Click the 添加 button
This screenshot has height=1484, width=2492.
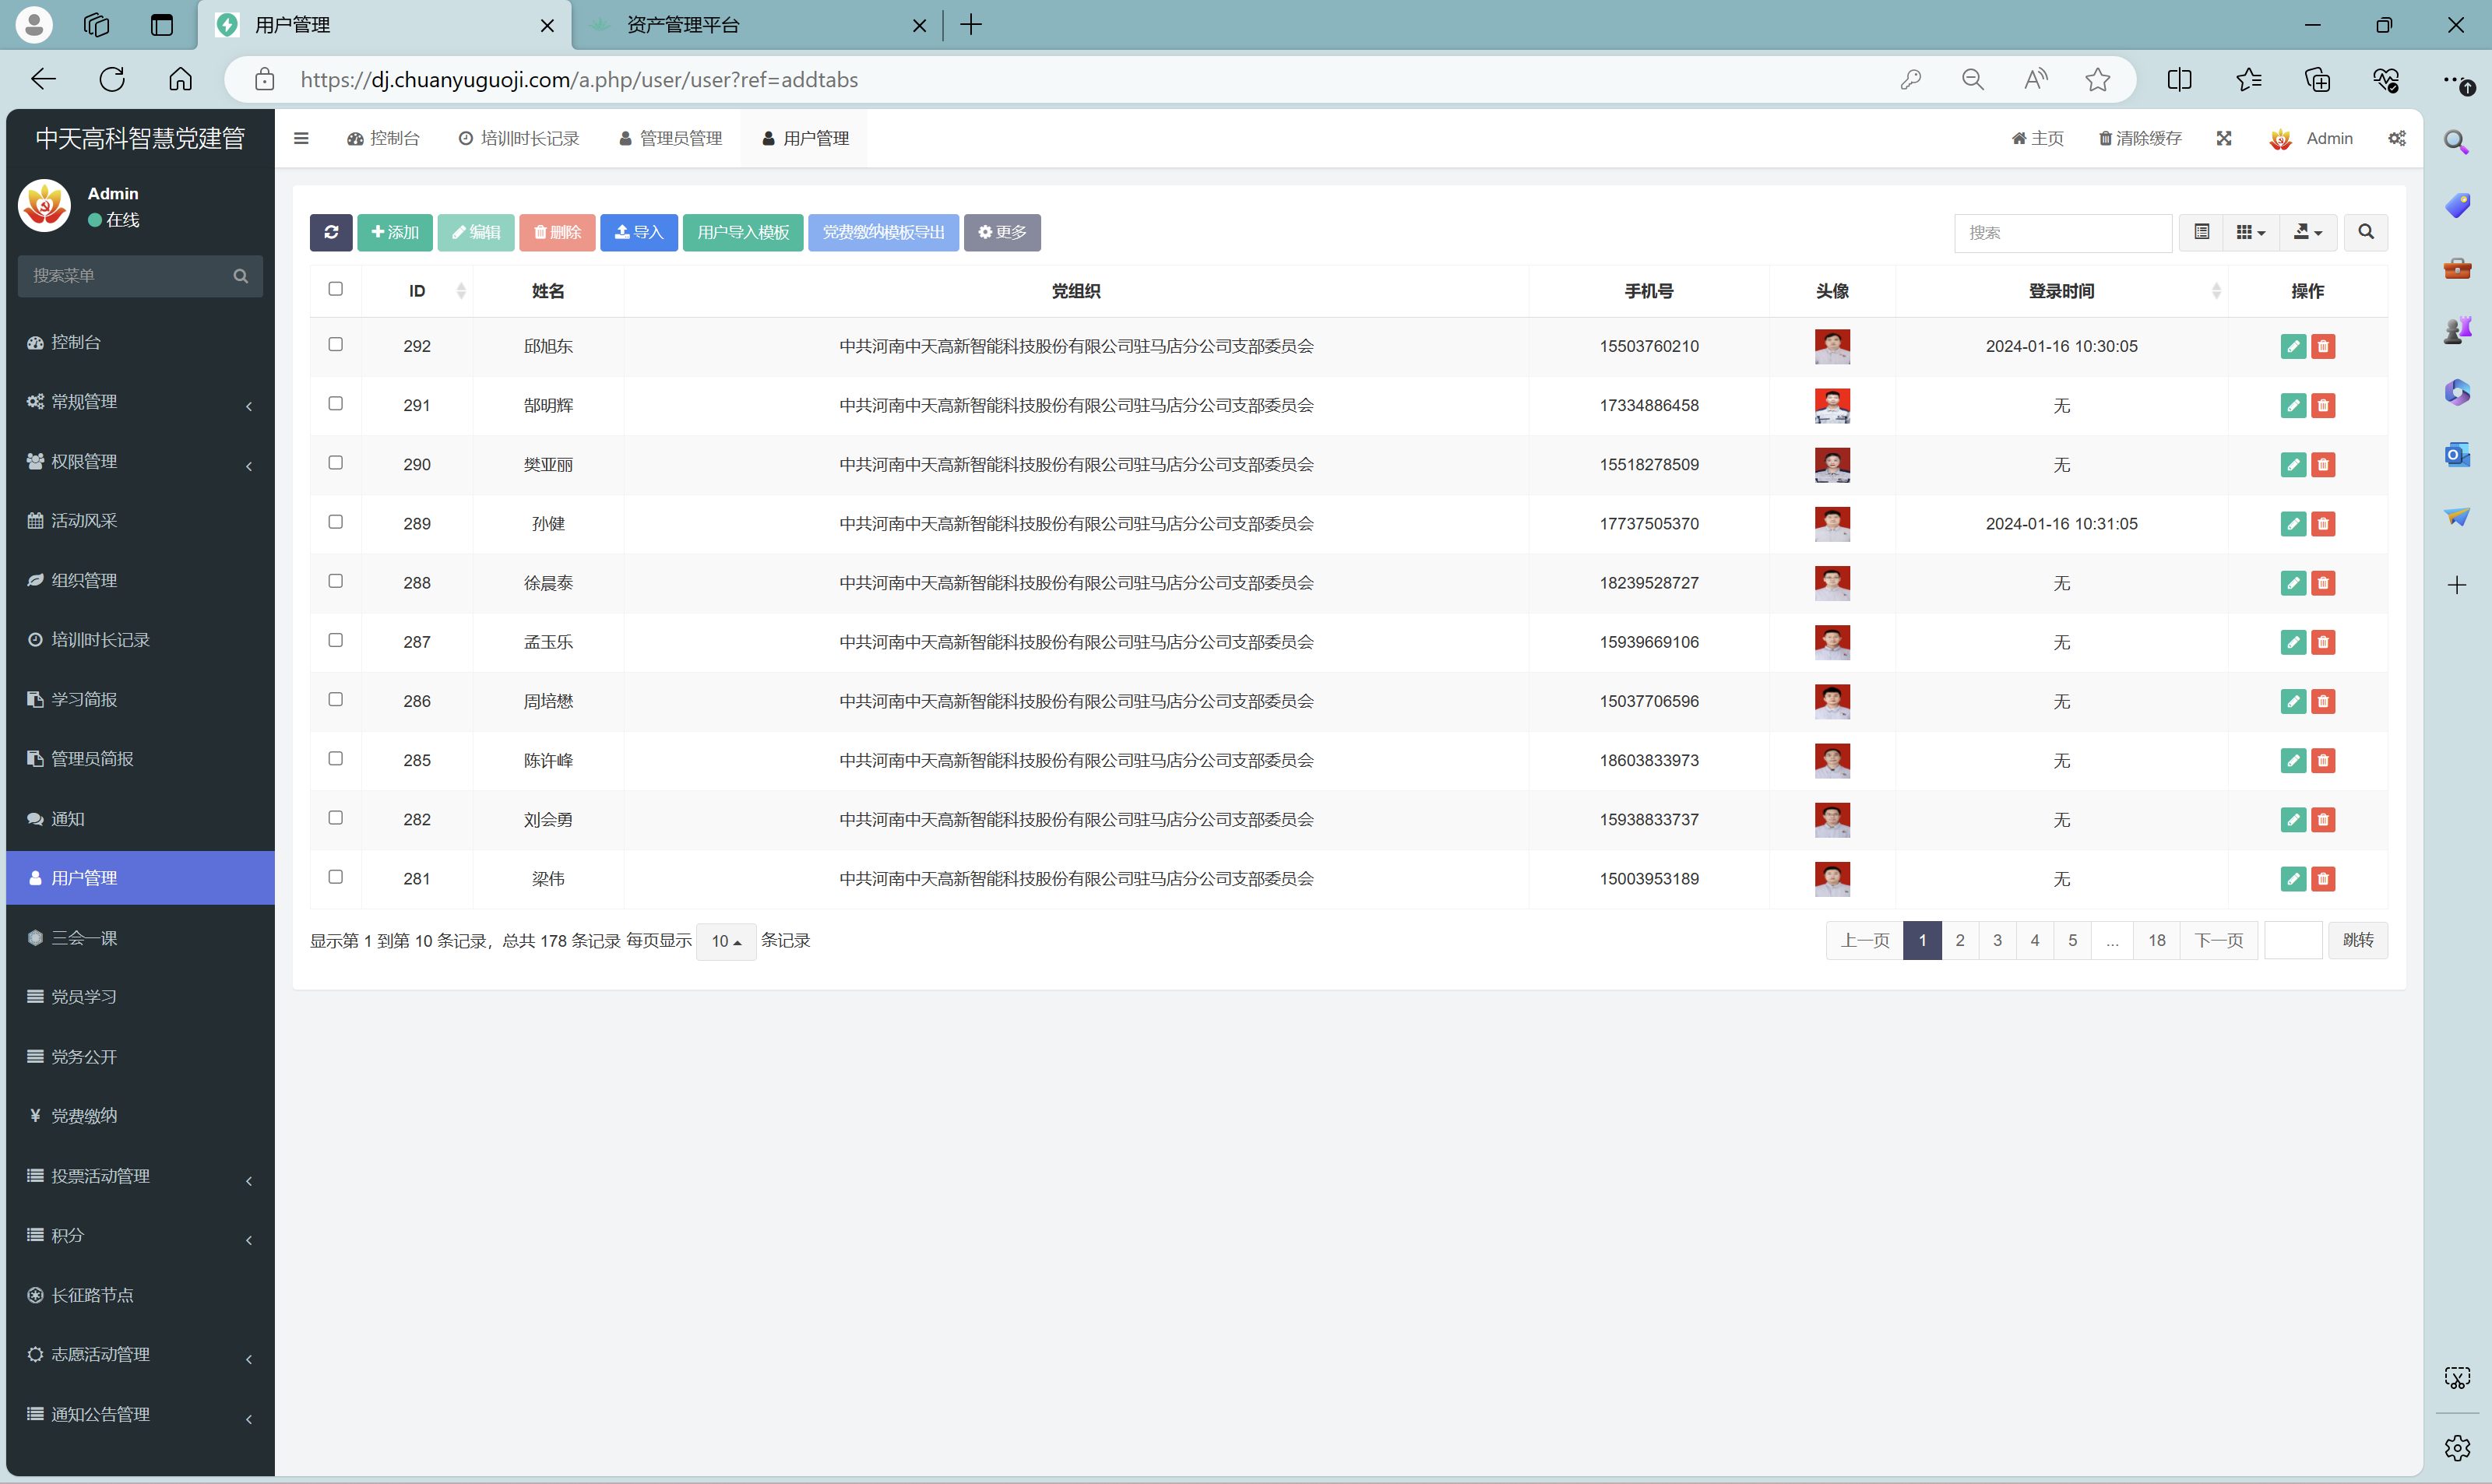395,232
